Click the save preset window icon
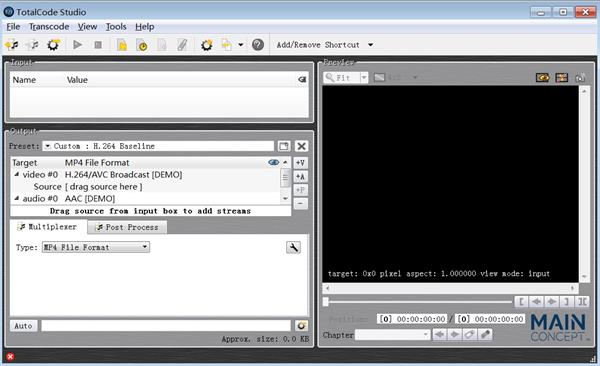The width and height of the screenshot is (600, 366). [x=284, y=146]
